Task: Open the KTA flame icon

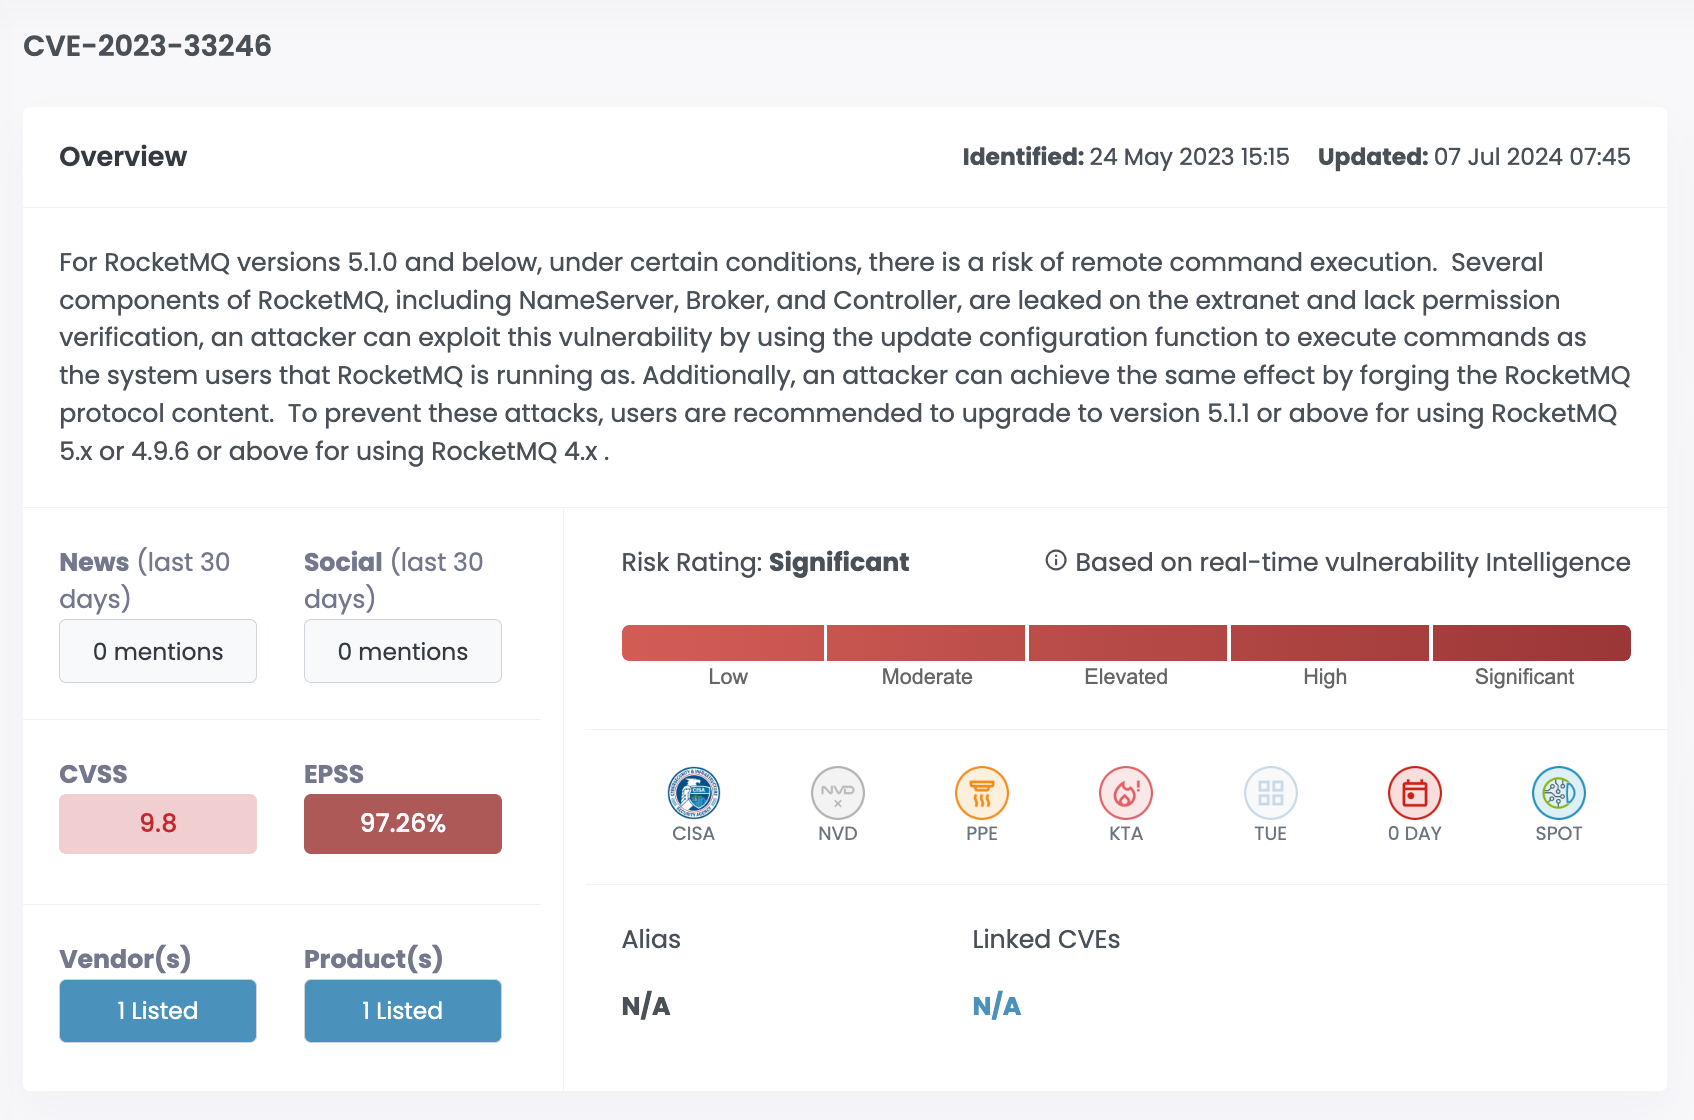Action: tap(1126, 793)
